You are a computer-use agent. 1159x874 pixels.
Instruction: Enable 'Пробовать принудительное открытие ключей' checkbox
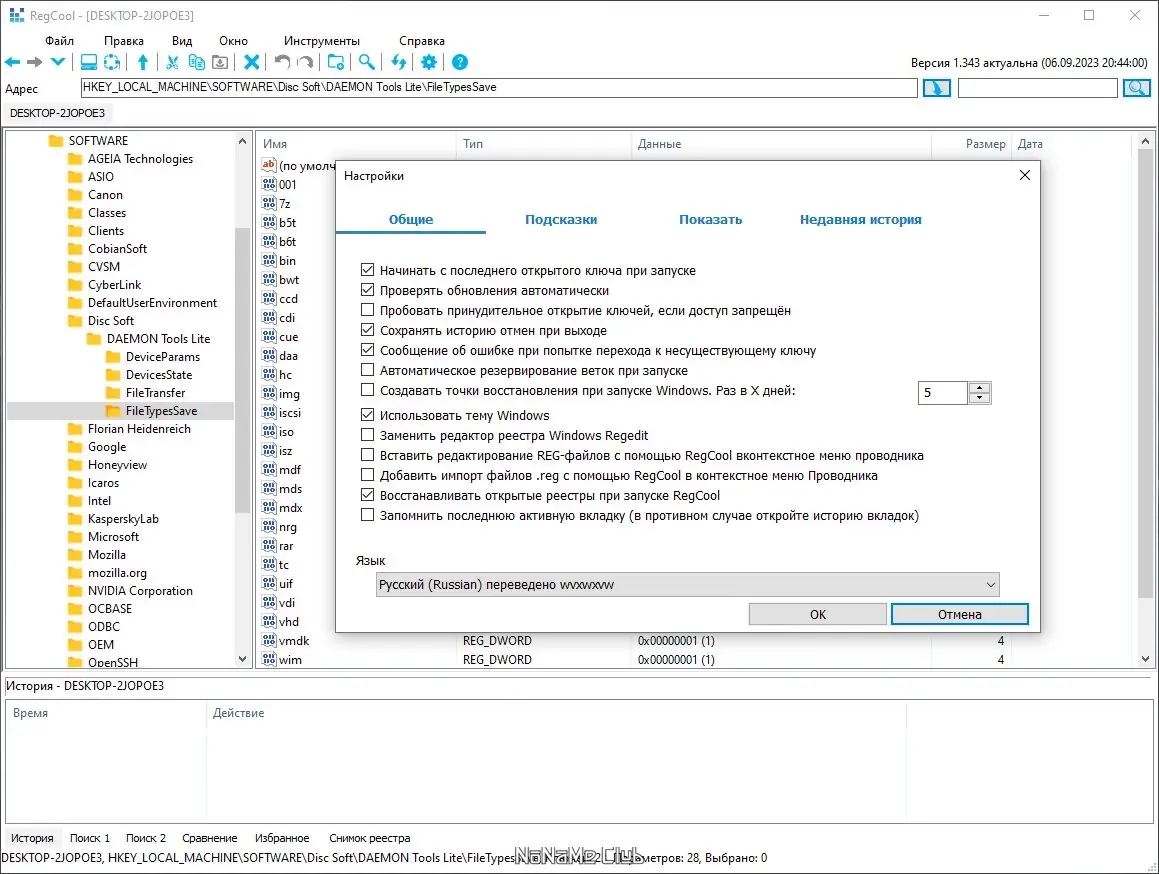tap(367, 310)
